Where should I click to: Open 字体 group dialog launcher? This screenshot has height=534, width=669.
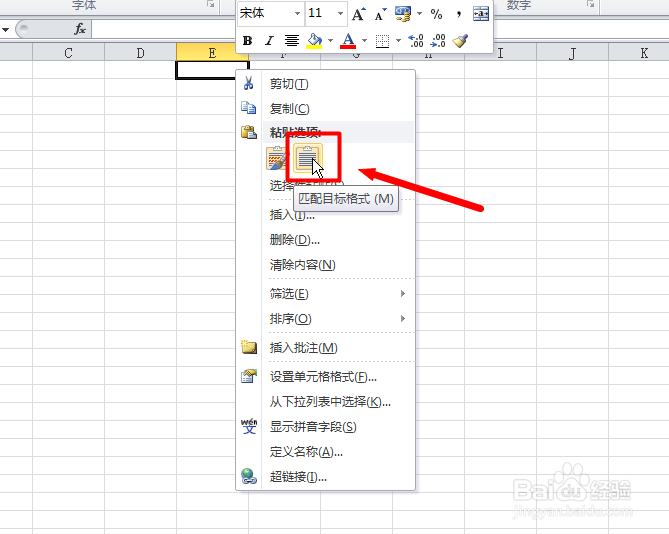[211, 4]
